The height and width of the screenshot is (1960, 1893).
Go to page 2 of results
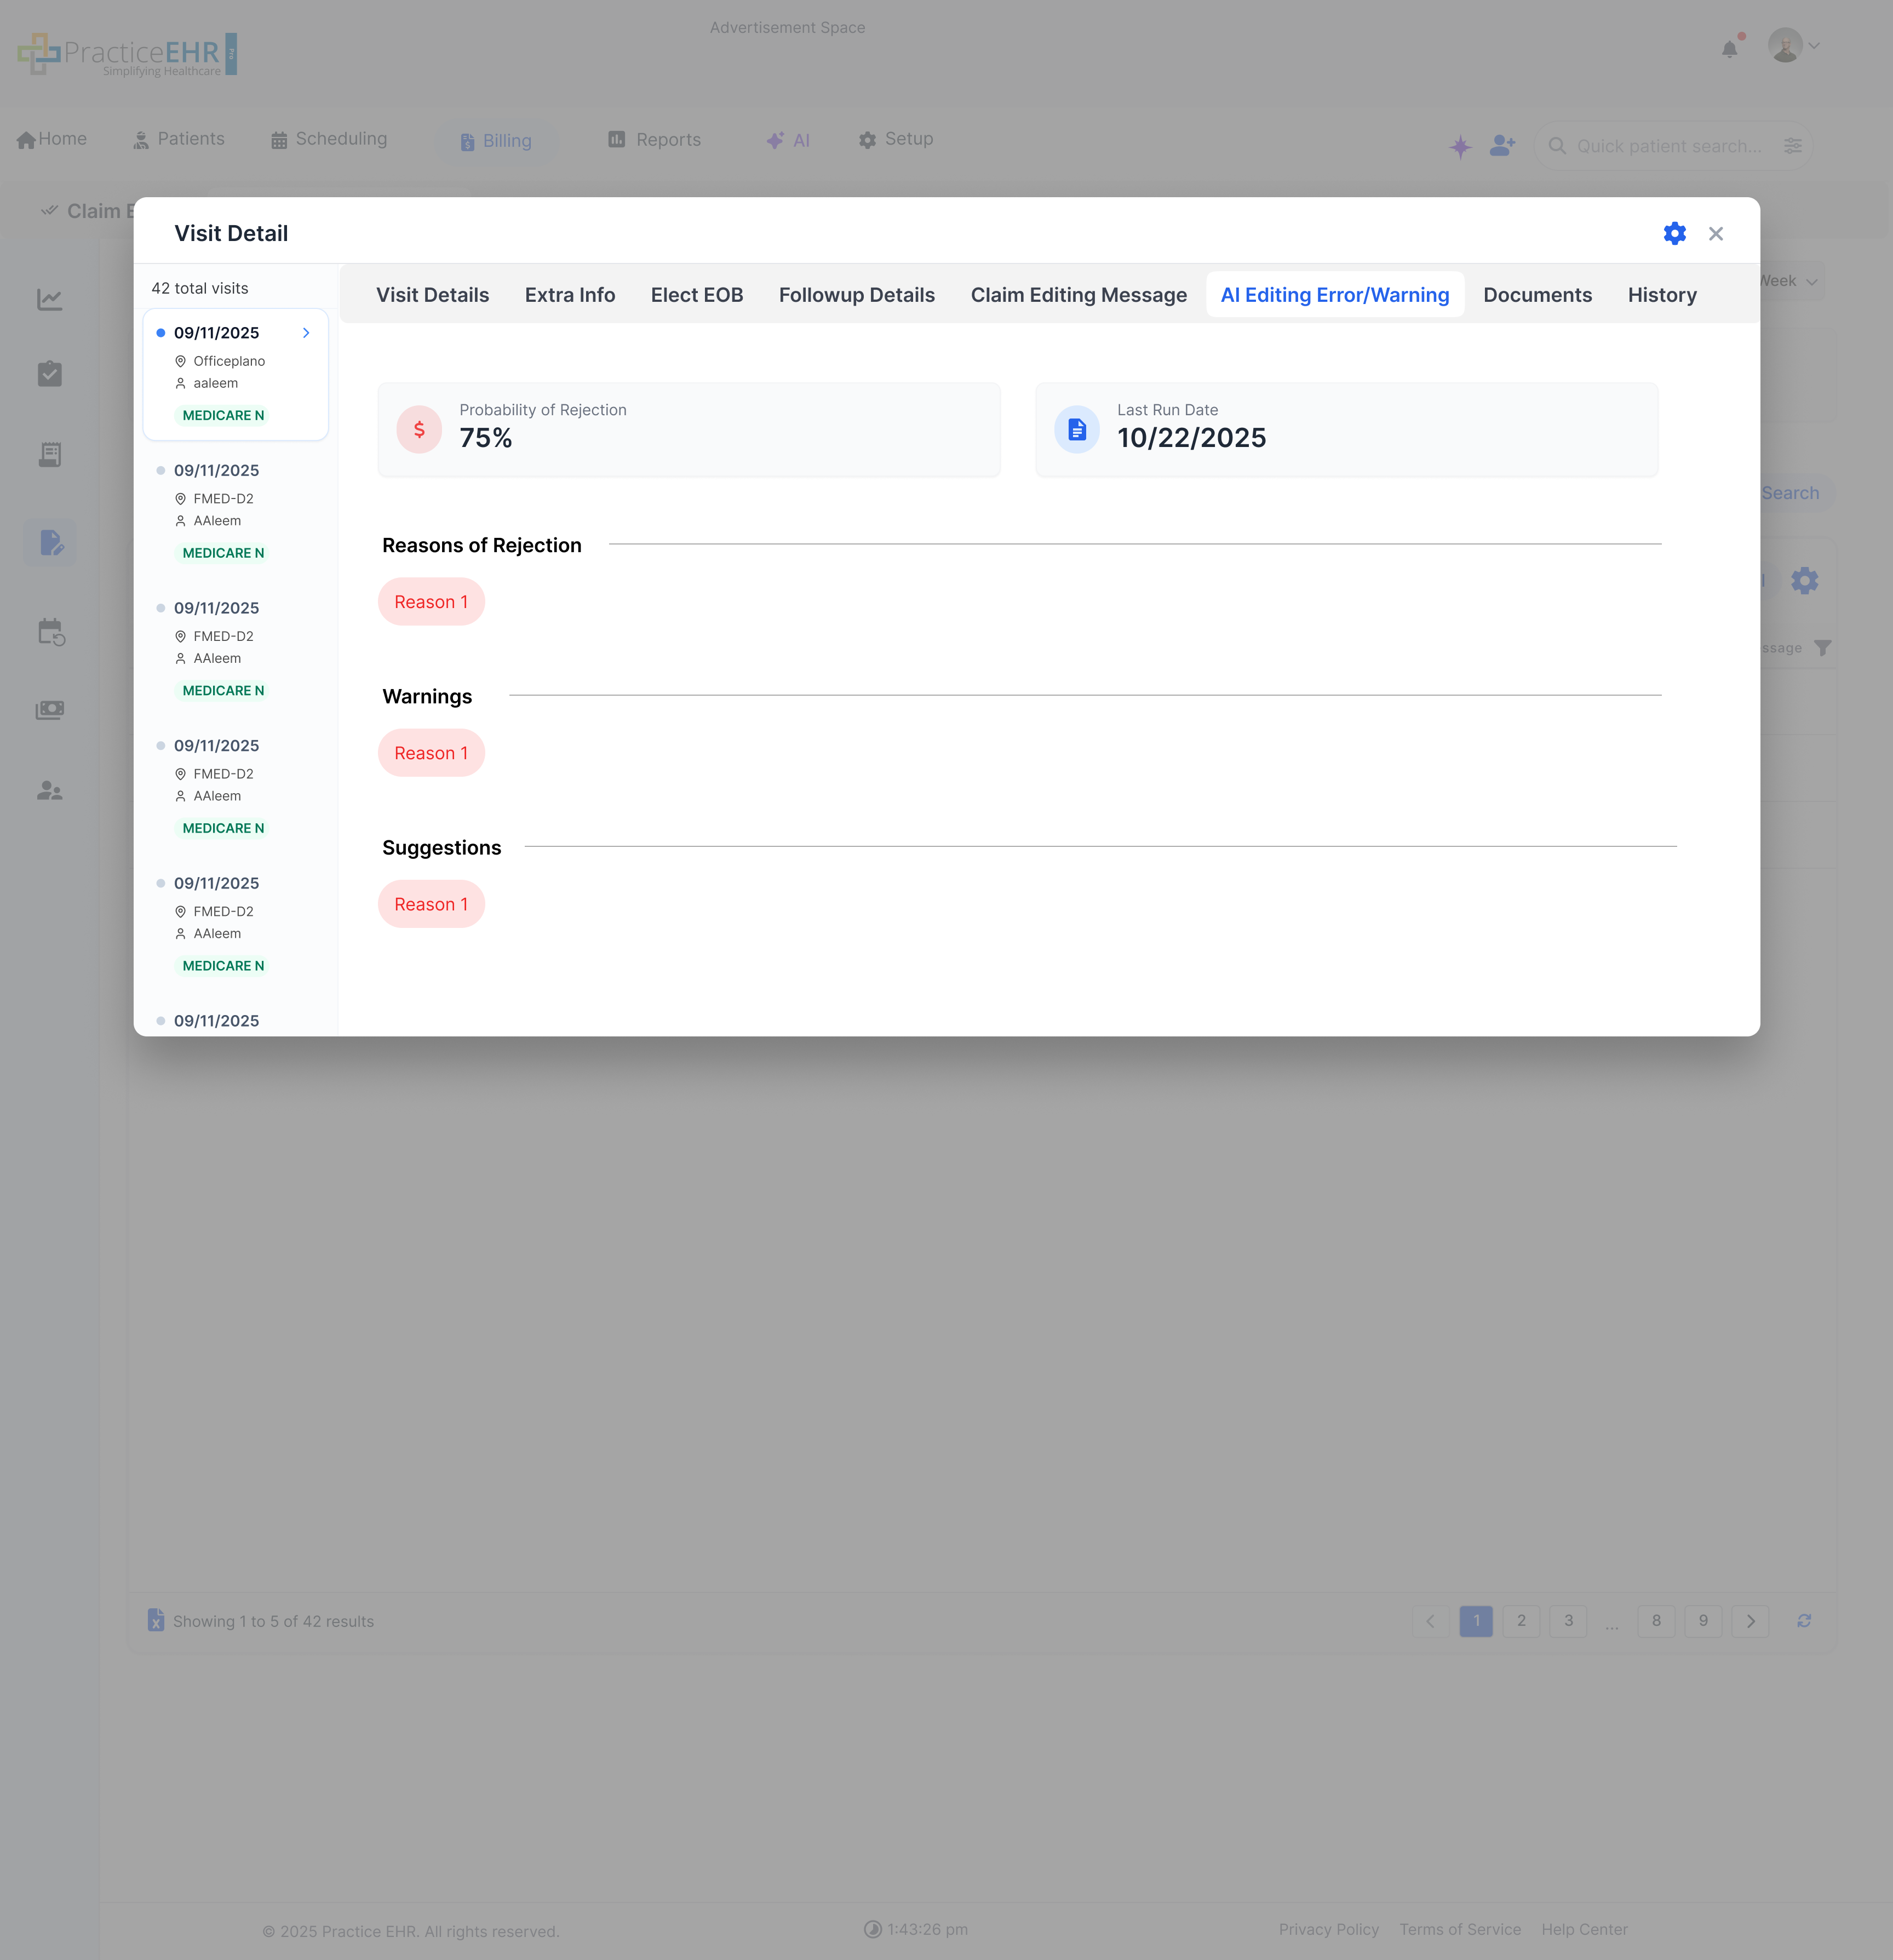click(x=1522, y=1620)
